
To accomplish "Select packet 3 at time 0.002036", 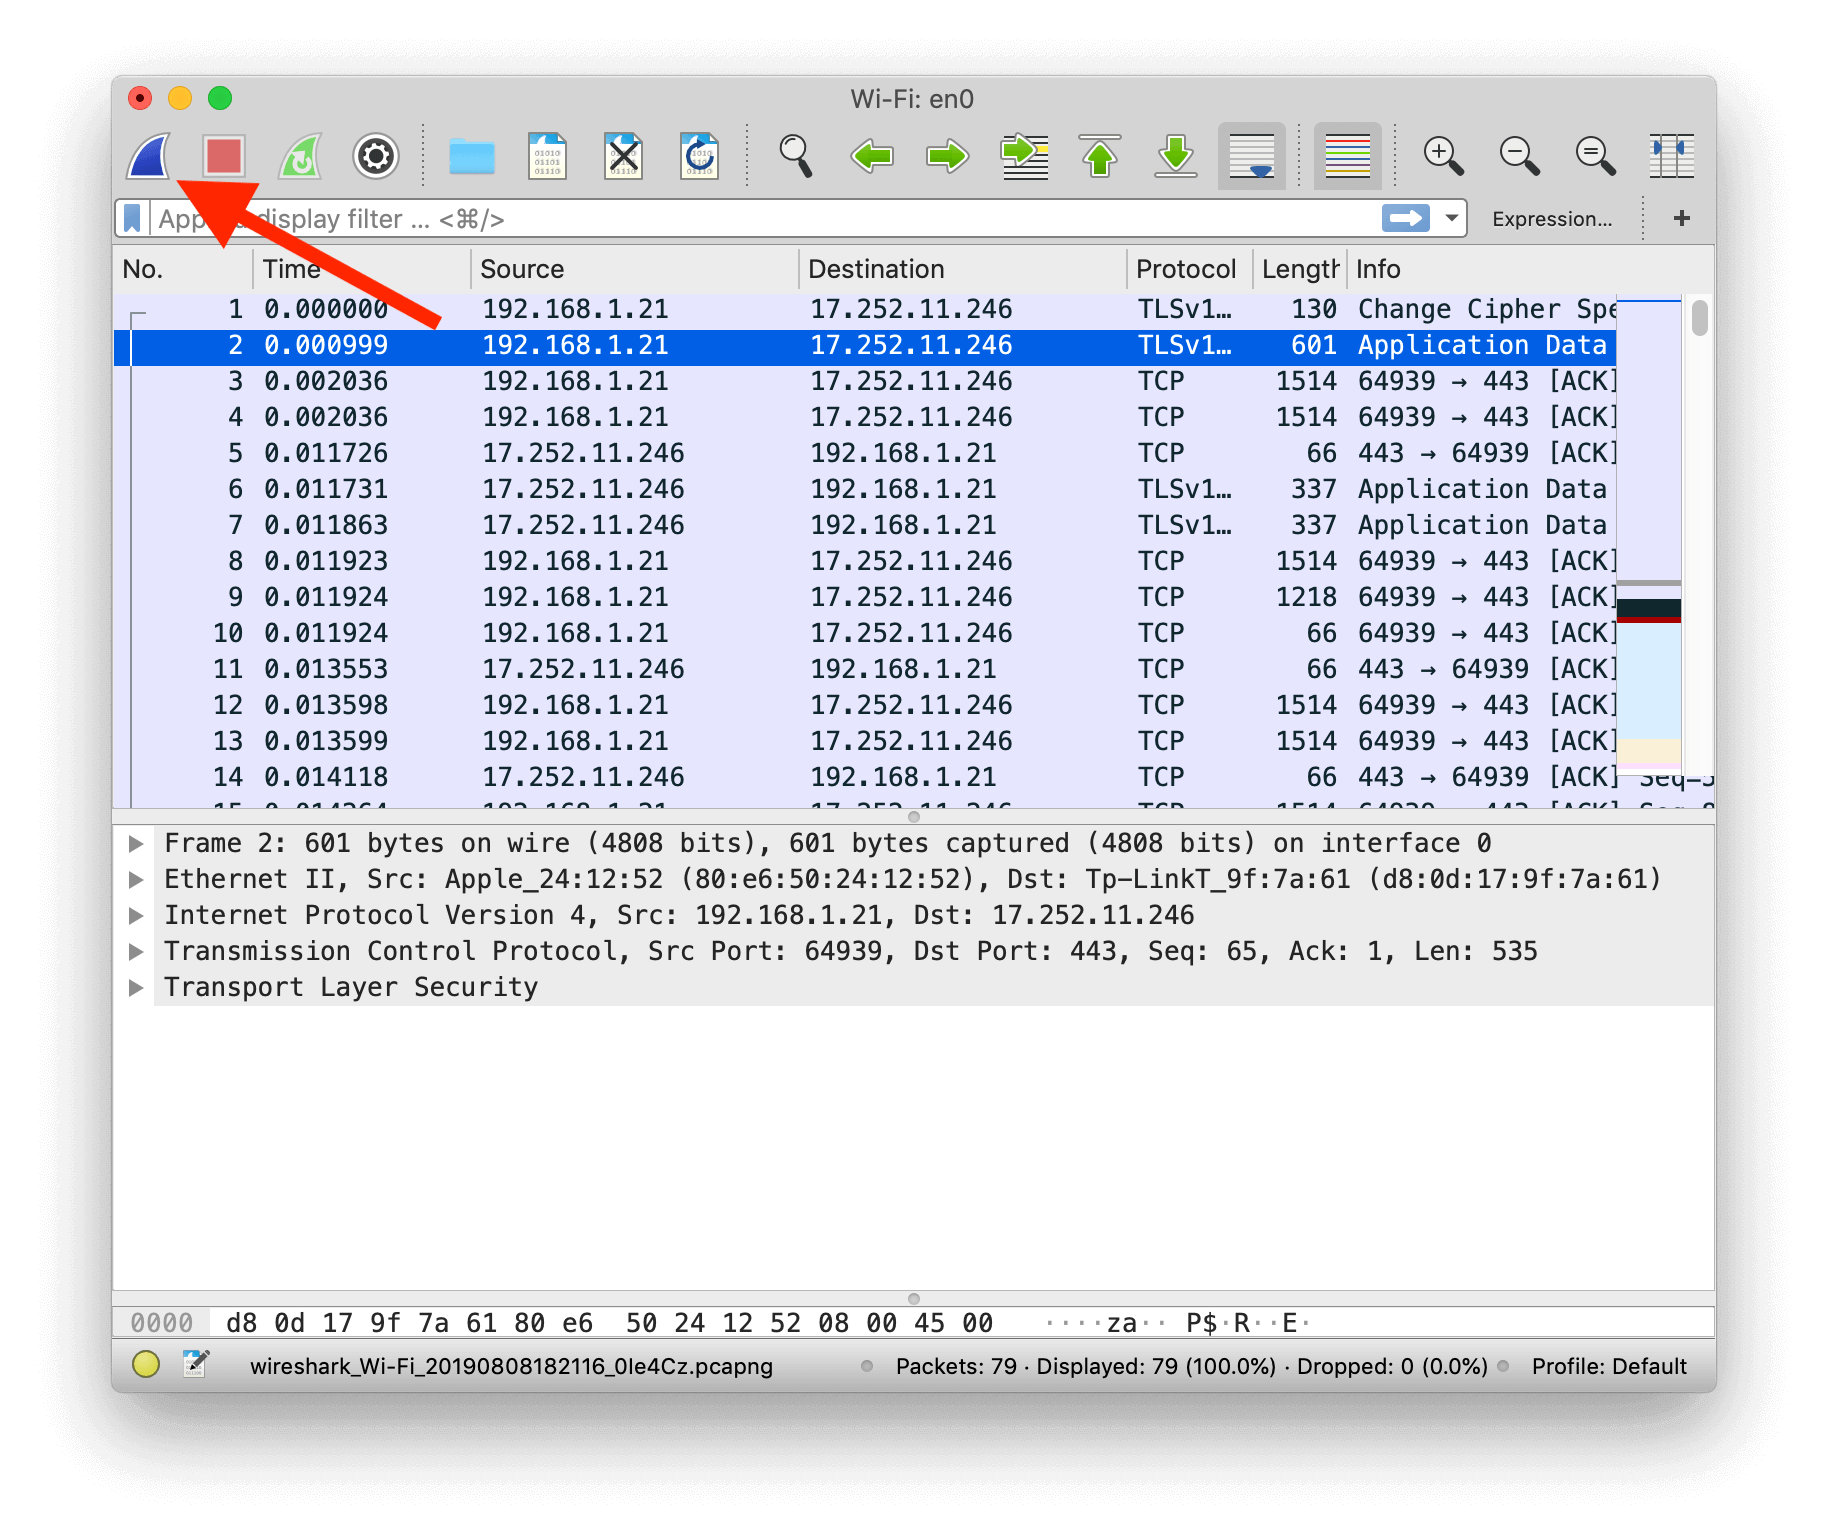I will click(x=864, y=381).
